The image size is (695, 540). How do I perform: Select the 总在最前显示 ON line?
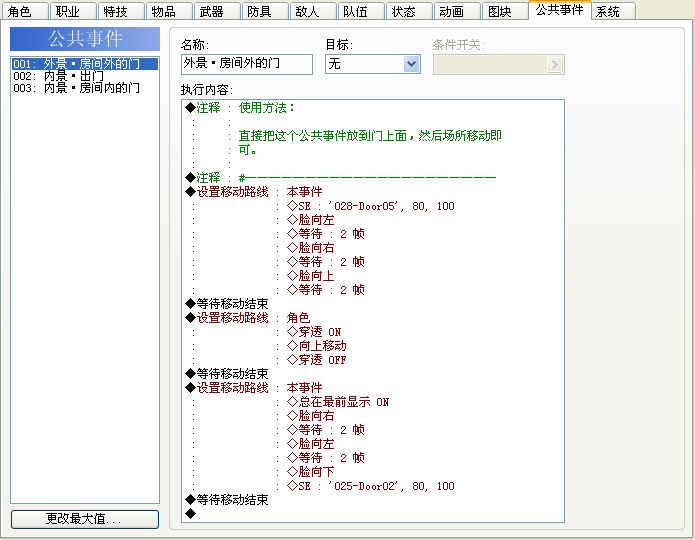[x=372, y=402]
